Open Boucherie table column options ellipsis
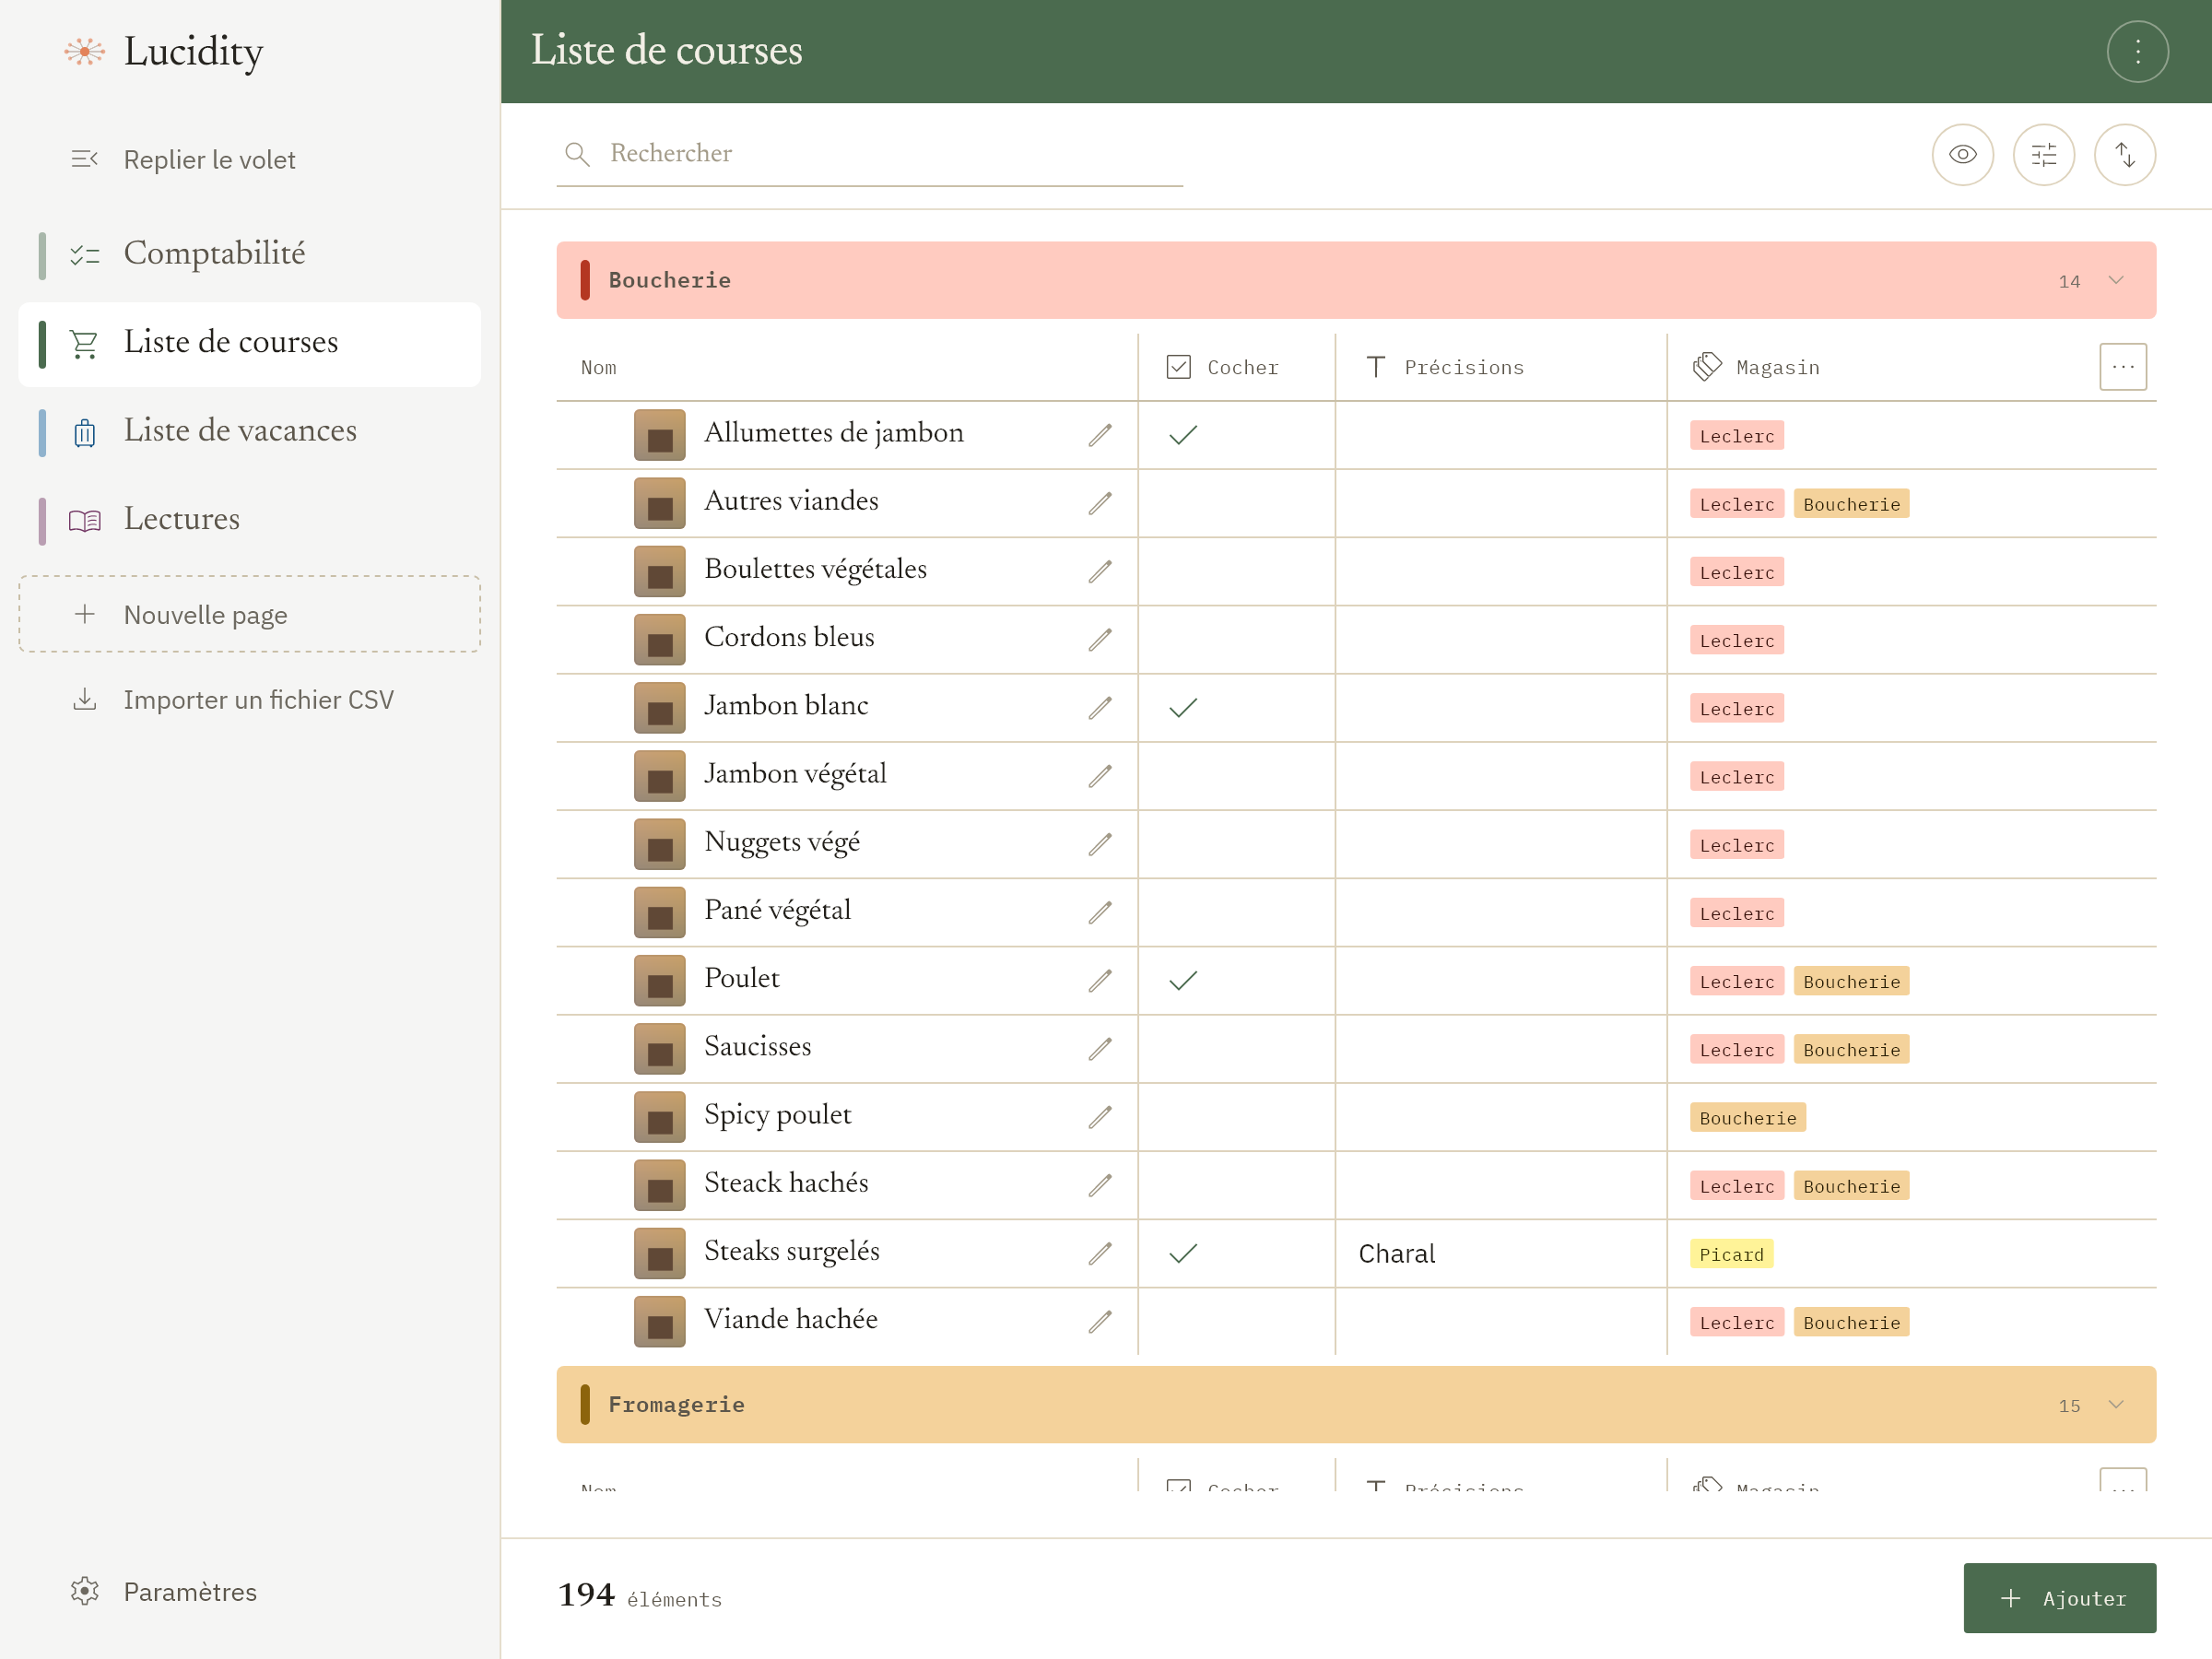Image resolution: width=2212 pixels, height=1659 pixels. pyautogui.click(x=2123, y=367)
